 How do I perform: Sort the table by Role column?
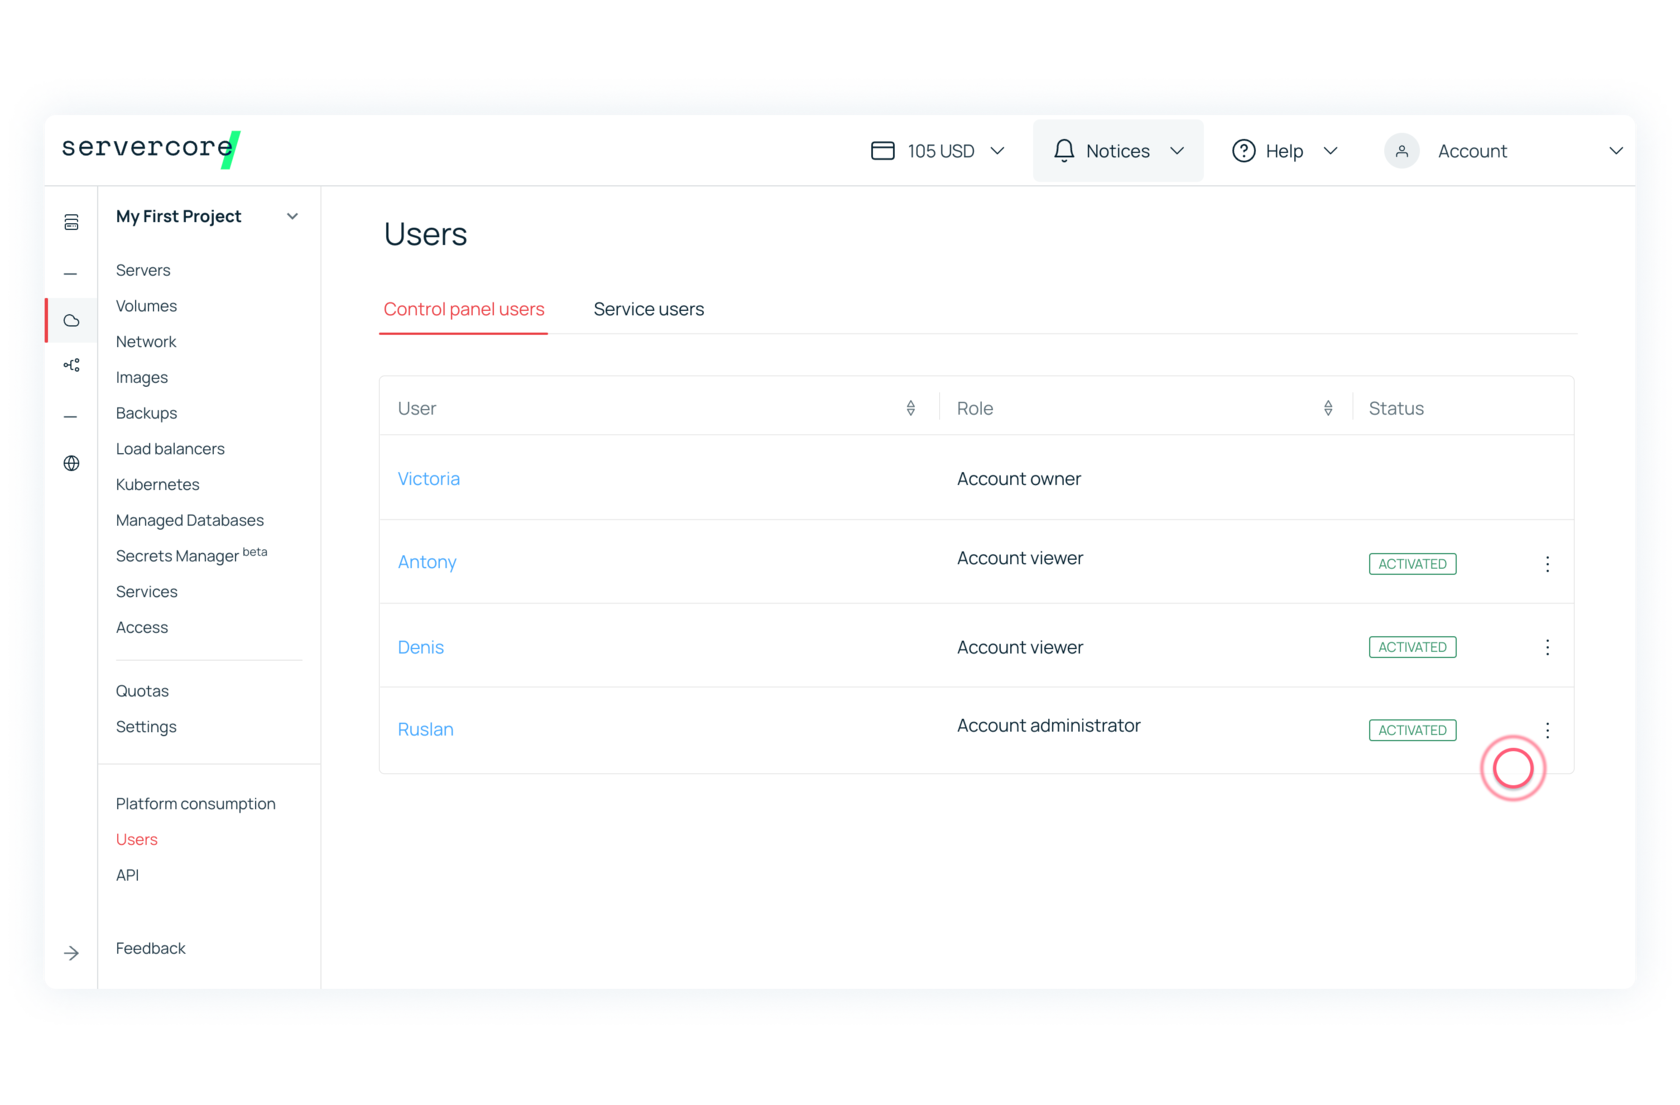point(1327,407)
